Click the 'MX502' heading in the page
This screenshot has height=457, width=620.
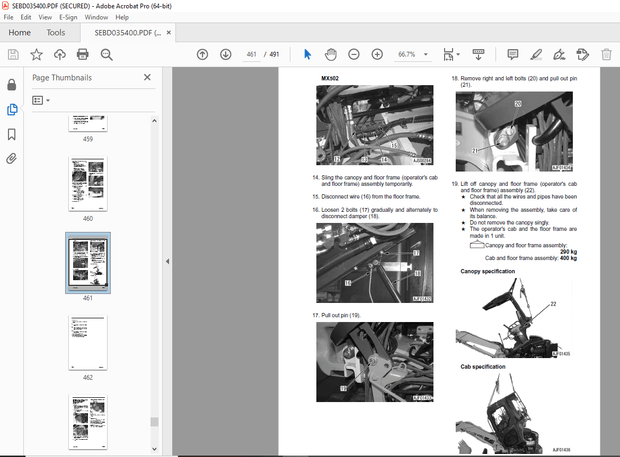330,78
